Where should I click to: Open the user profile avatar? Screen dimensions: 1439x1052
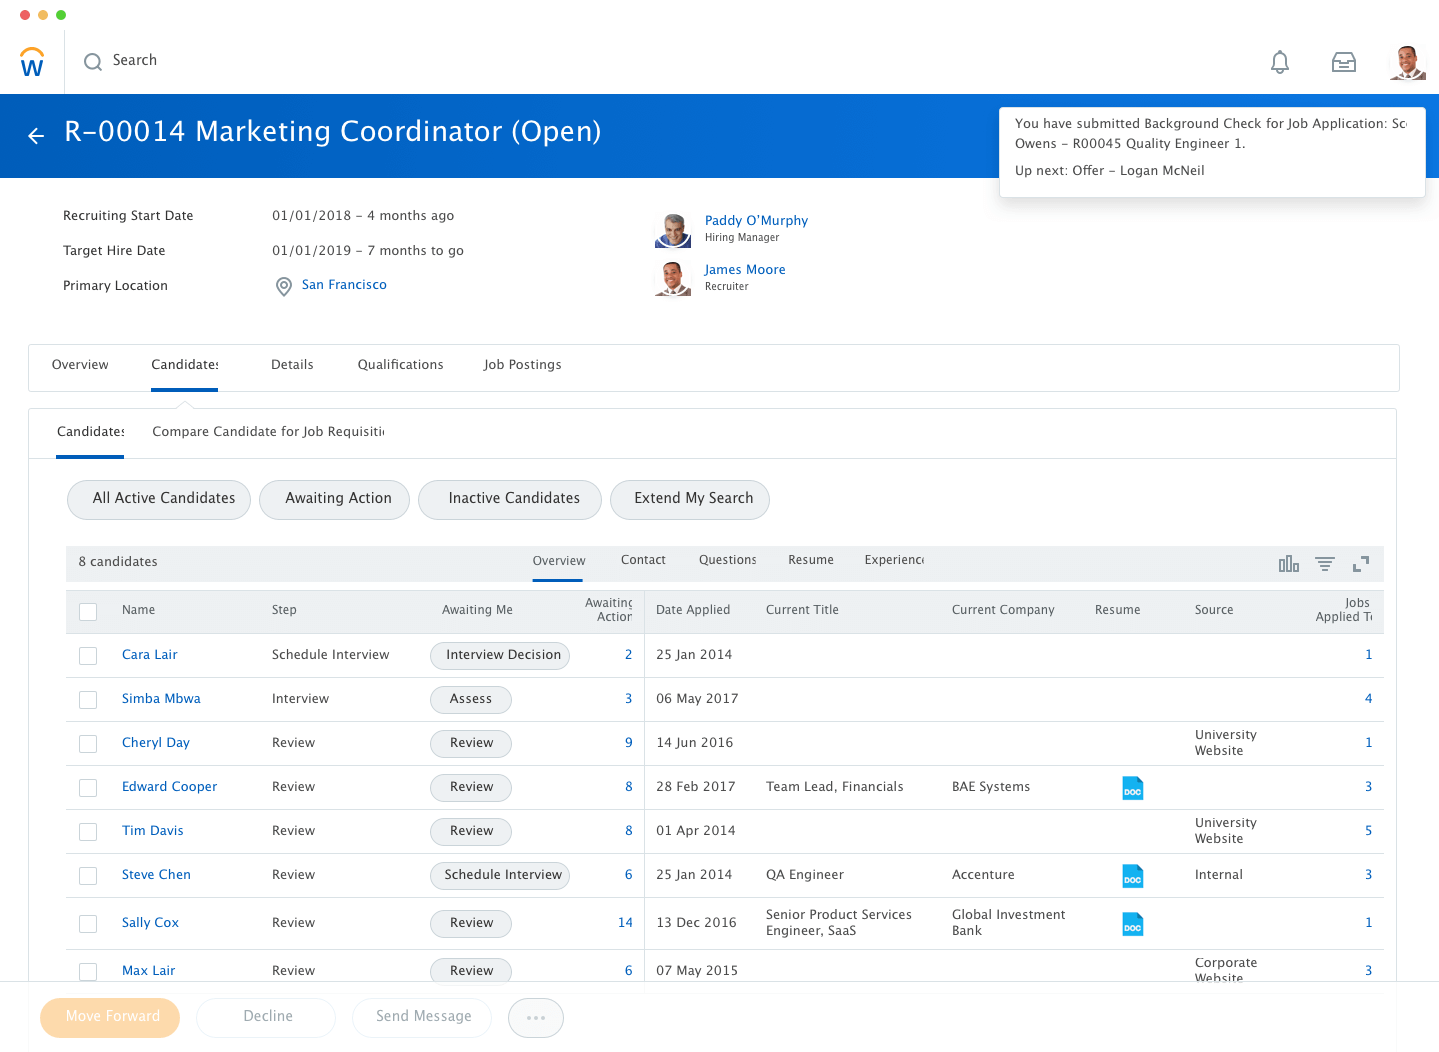[x=1408, y=62]
